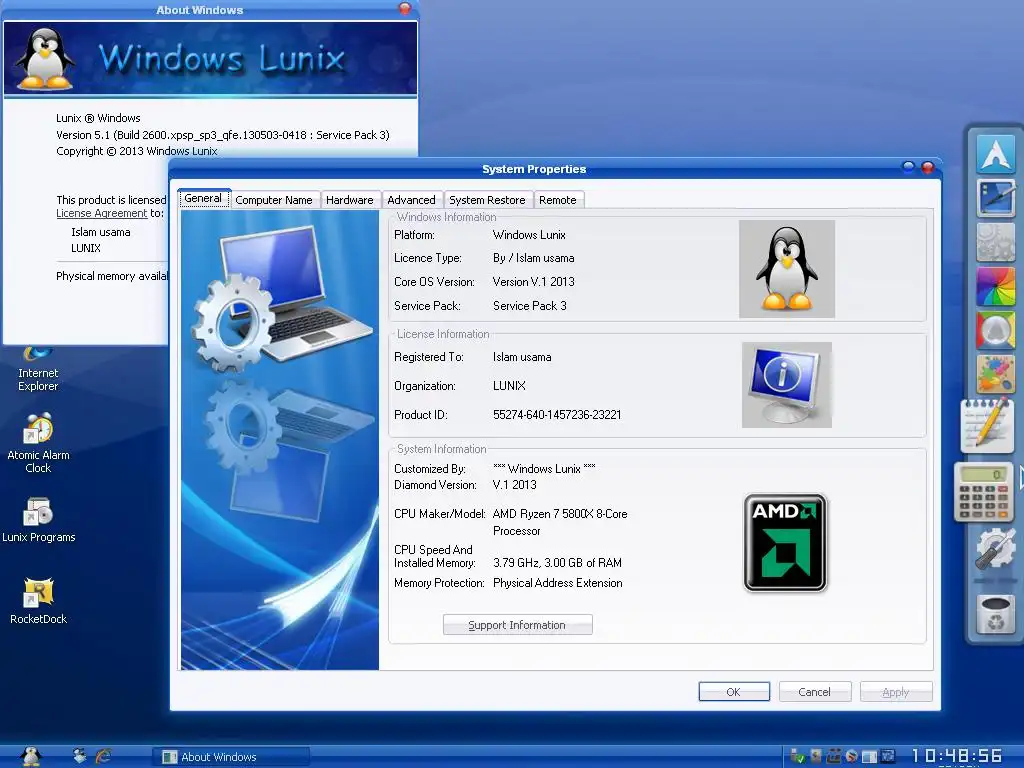Viewport: 1024px width, 768px height.
Task: Select the General tab
Action: click(203, 199)
